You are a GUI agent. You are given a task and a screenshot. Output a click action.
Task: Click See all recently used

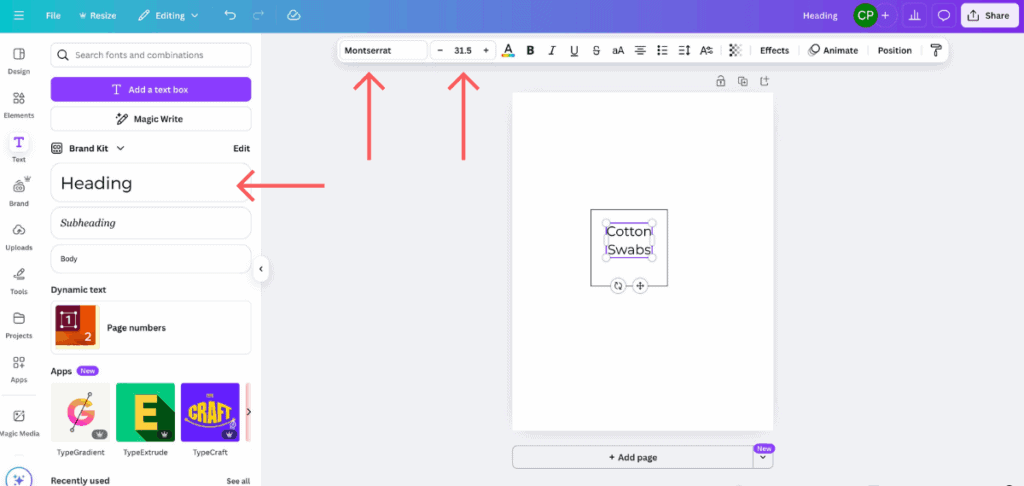pyautogui.click(x=238, y=481)
